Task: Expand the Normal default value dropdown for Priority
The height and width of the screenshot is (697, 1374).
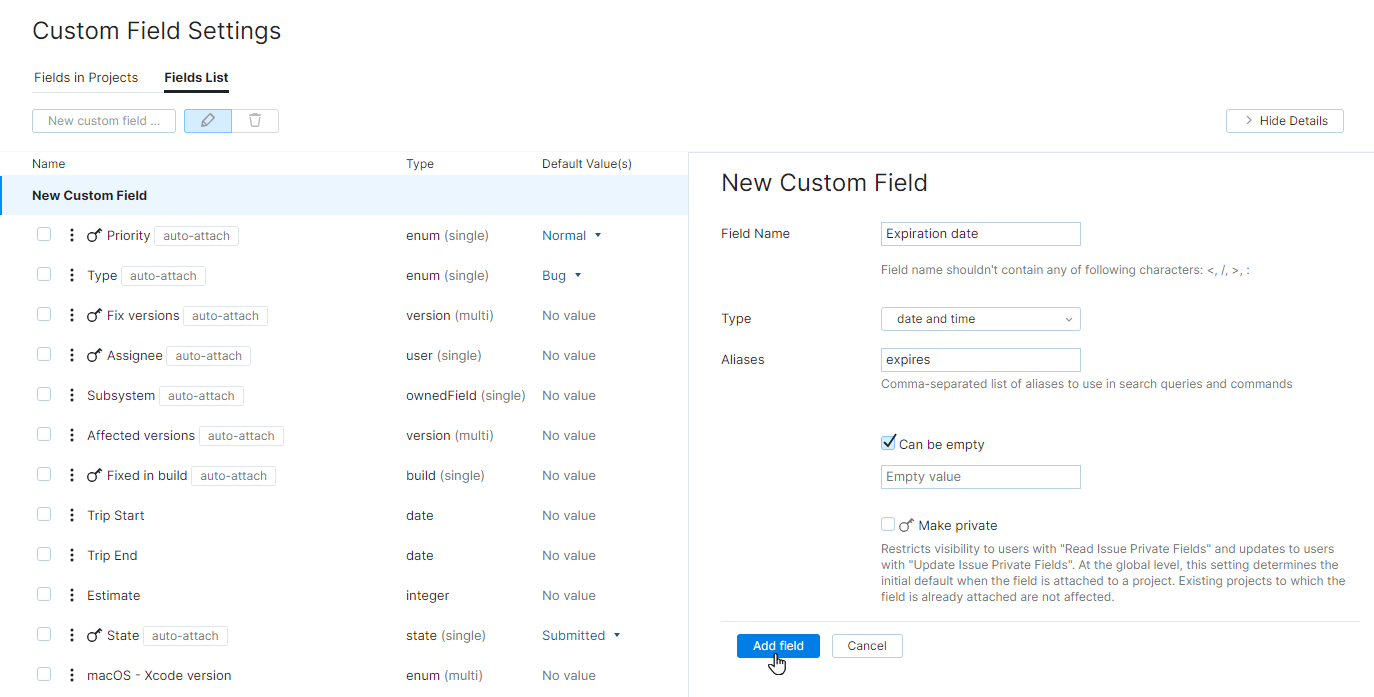Action: [x=573, y=236]
